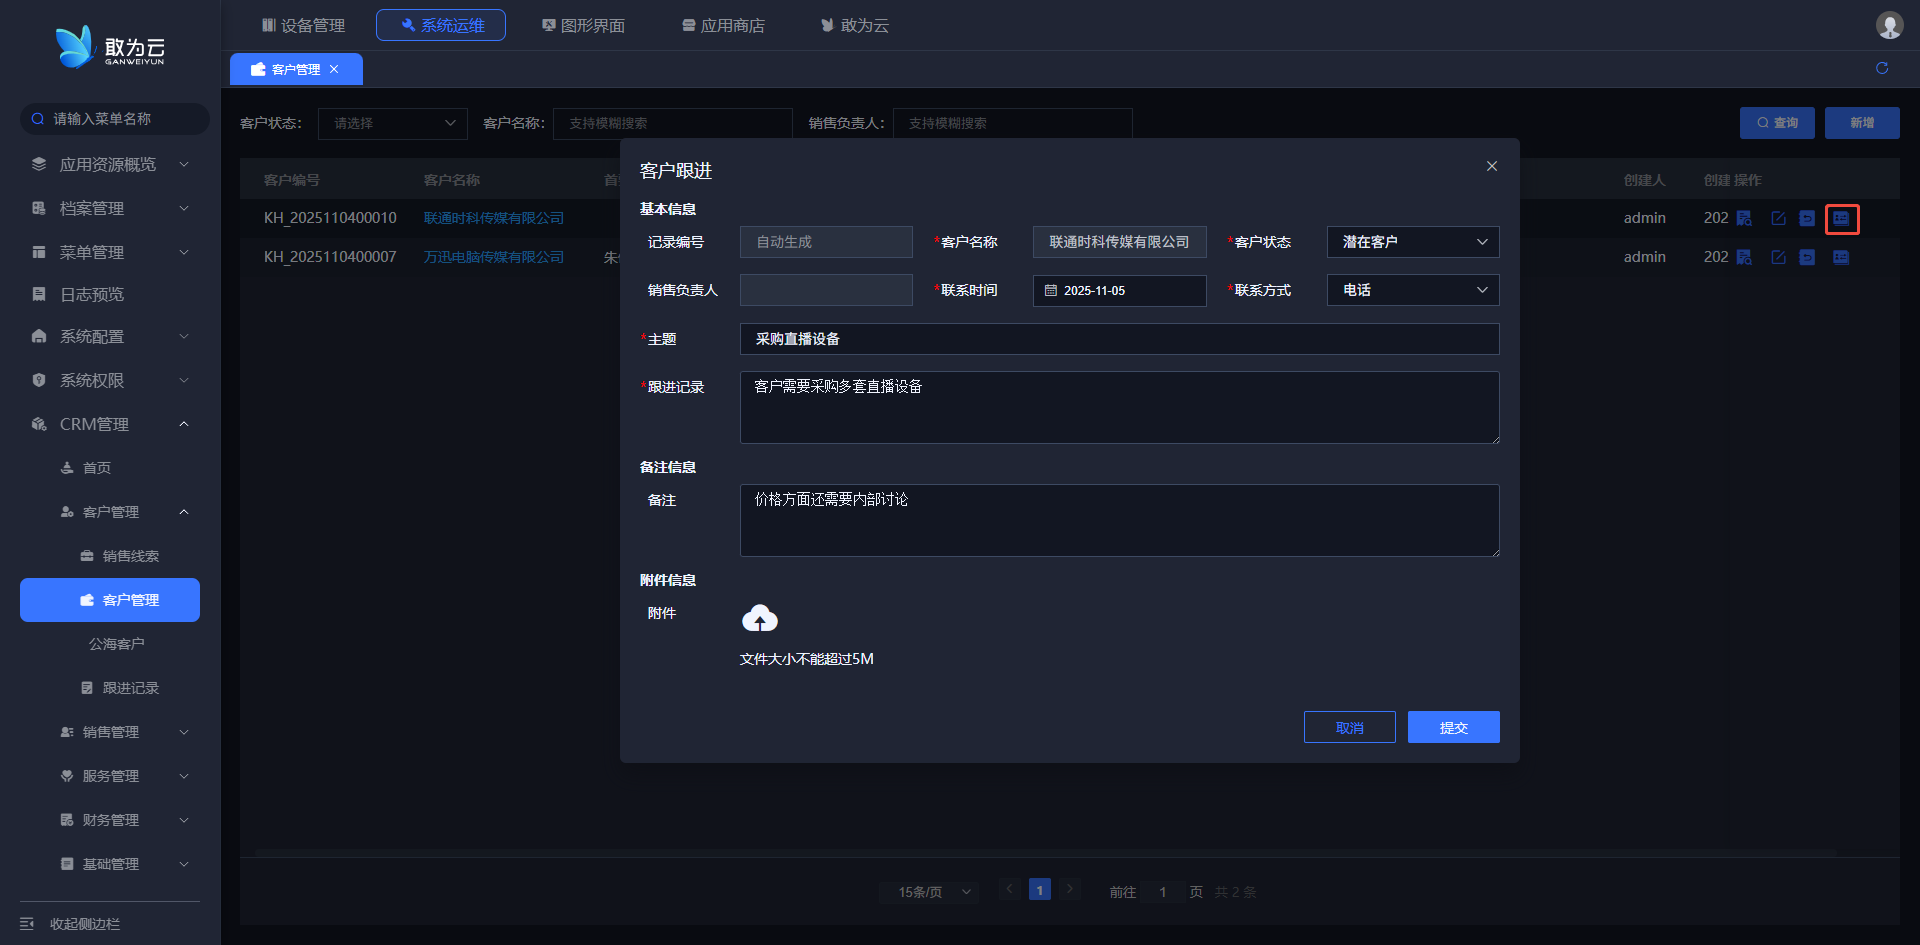The width and height of the screenshot is (1920, 945).
Task: Click into the 主题 input field
Action: [1118, 339]
